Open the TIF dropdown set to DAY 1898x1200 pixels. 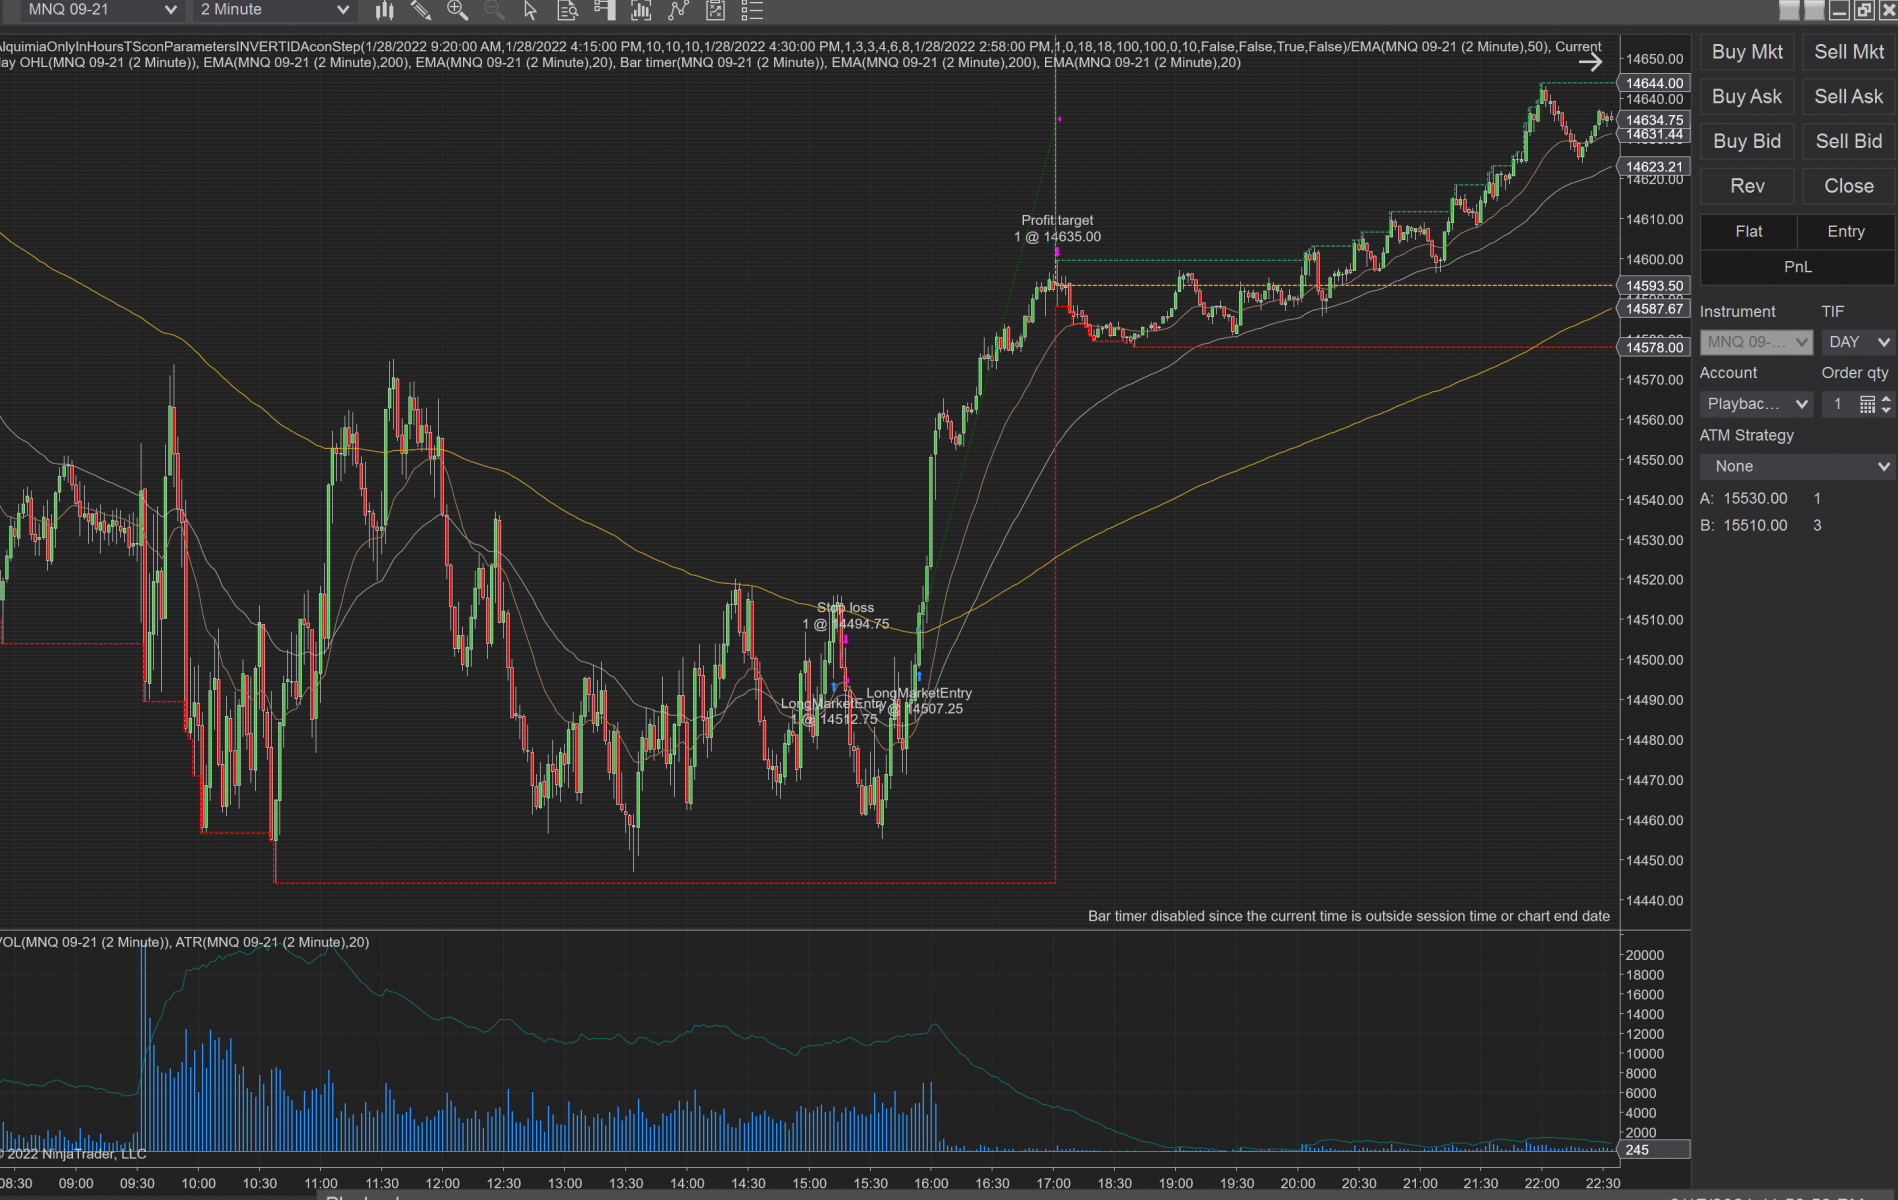[x=1858, y=342]
